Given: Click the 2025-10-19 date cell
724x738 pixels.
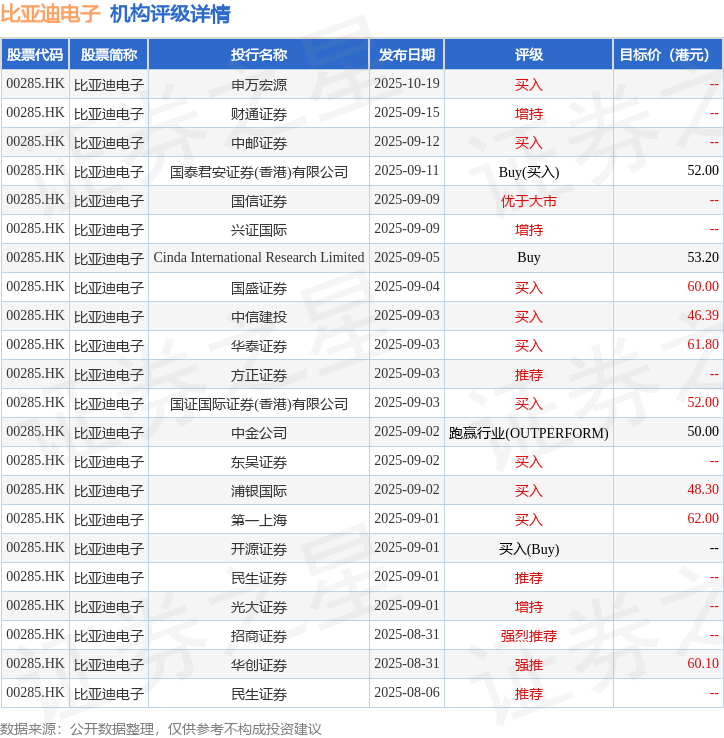Looking at the screenshot, I should pyautogui.click(x=407, y=84).
